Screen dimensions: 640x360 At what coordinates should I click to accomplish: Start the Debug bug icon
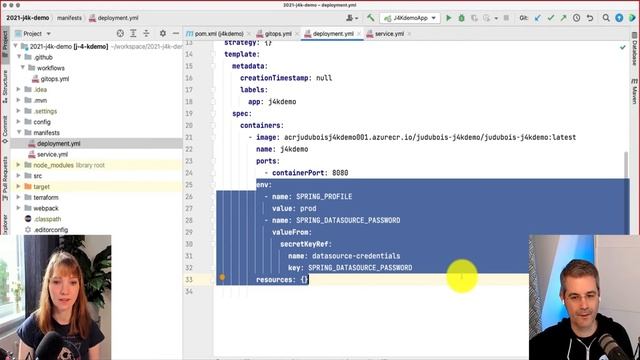click(x=462, y=18)
